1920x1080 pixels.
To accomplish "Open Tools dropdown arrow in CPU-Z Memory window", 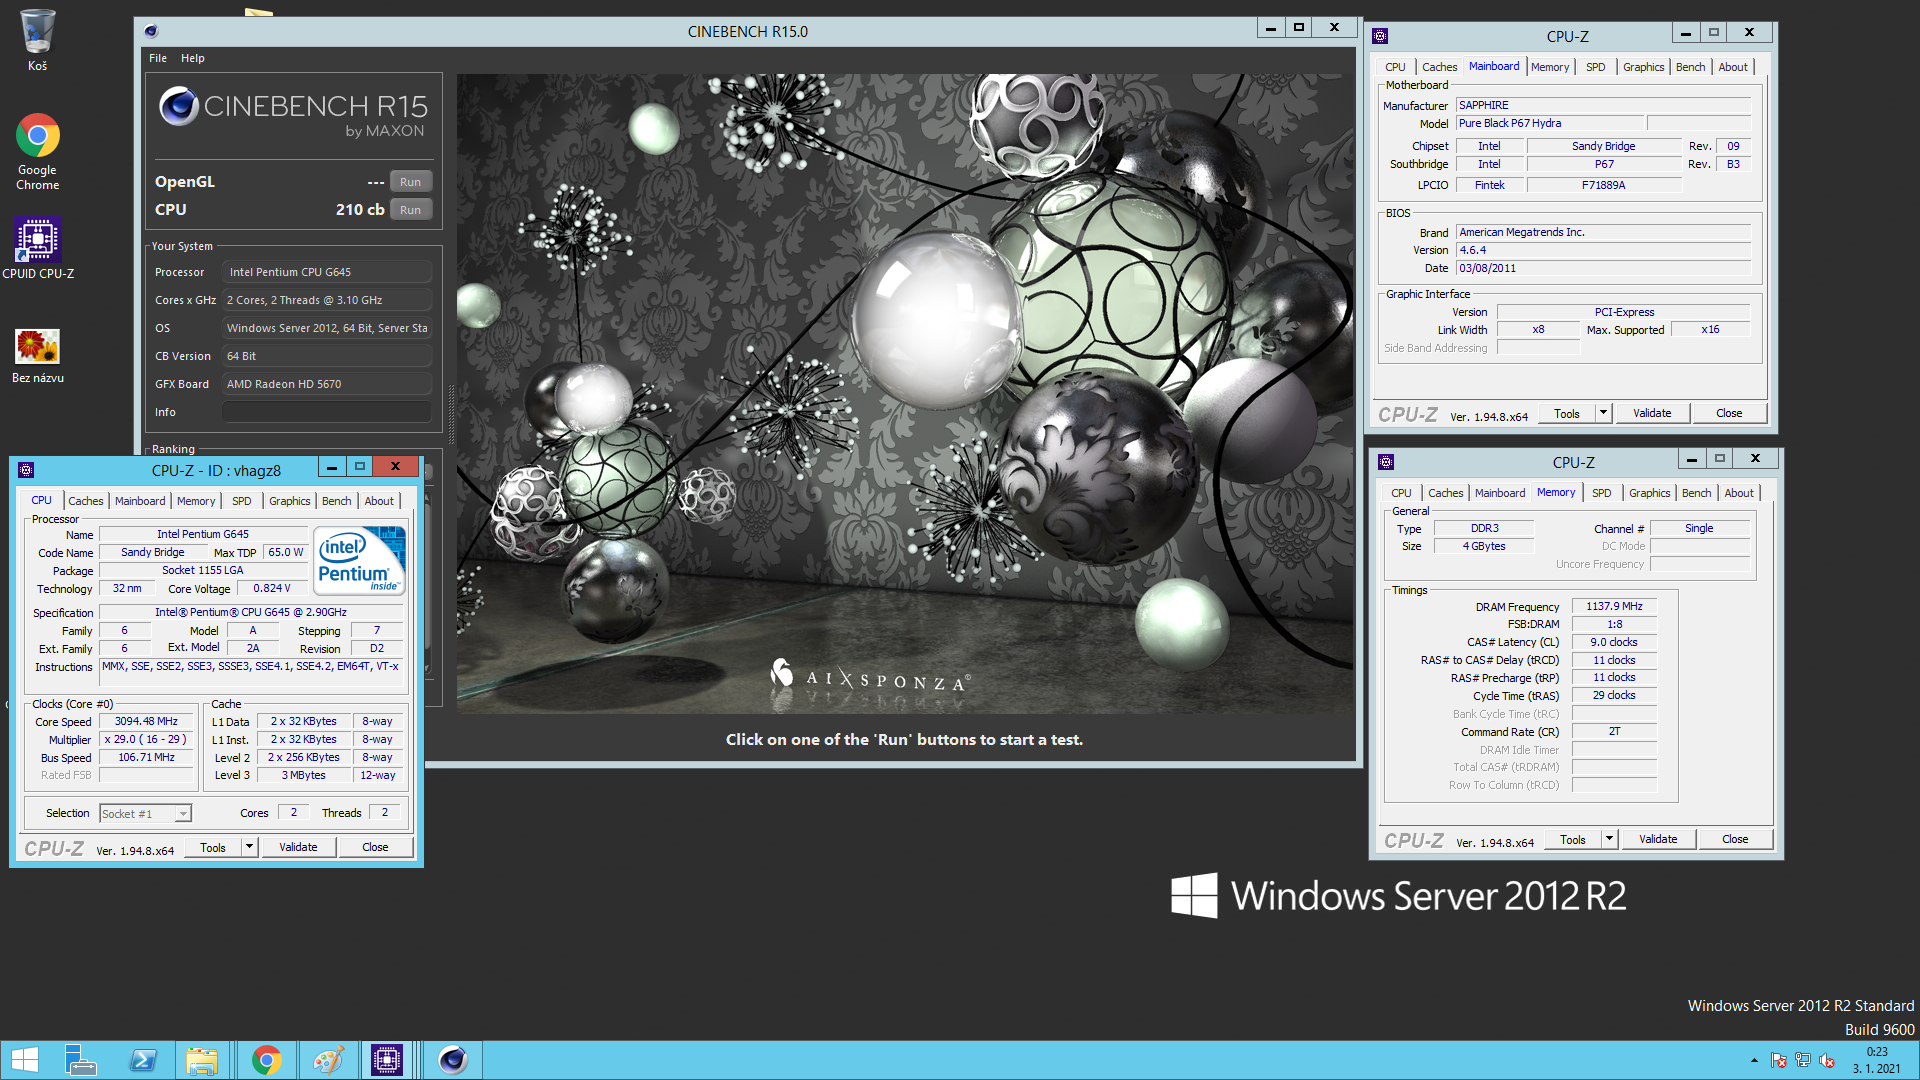I will pyautogui.click(x=1609, y=839).
